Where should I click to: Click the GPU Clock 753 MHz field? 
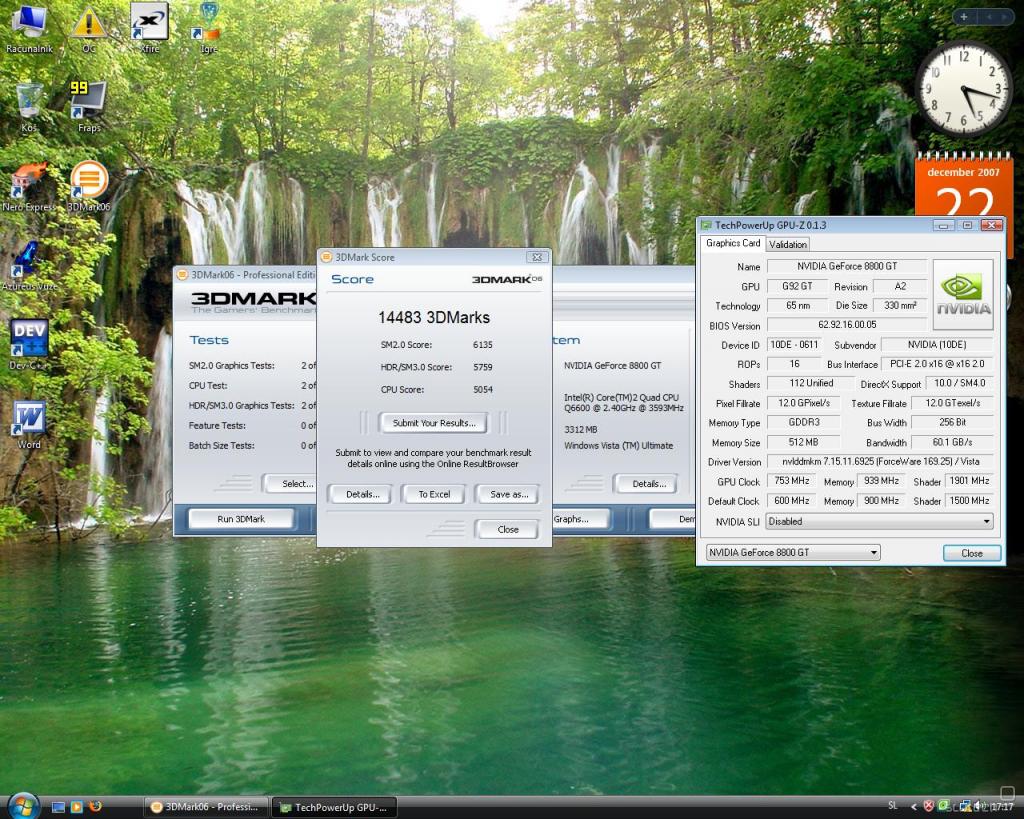pos(792,481)
